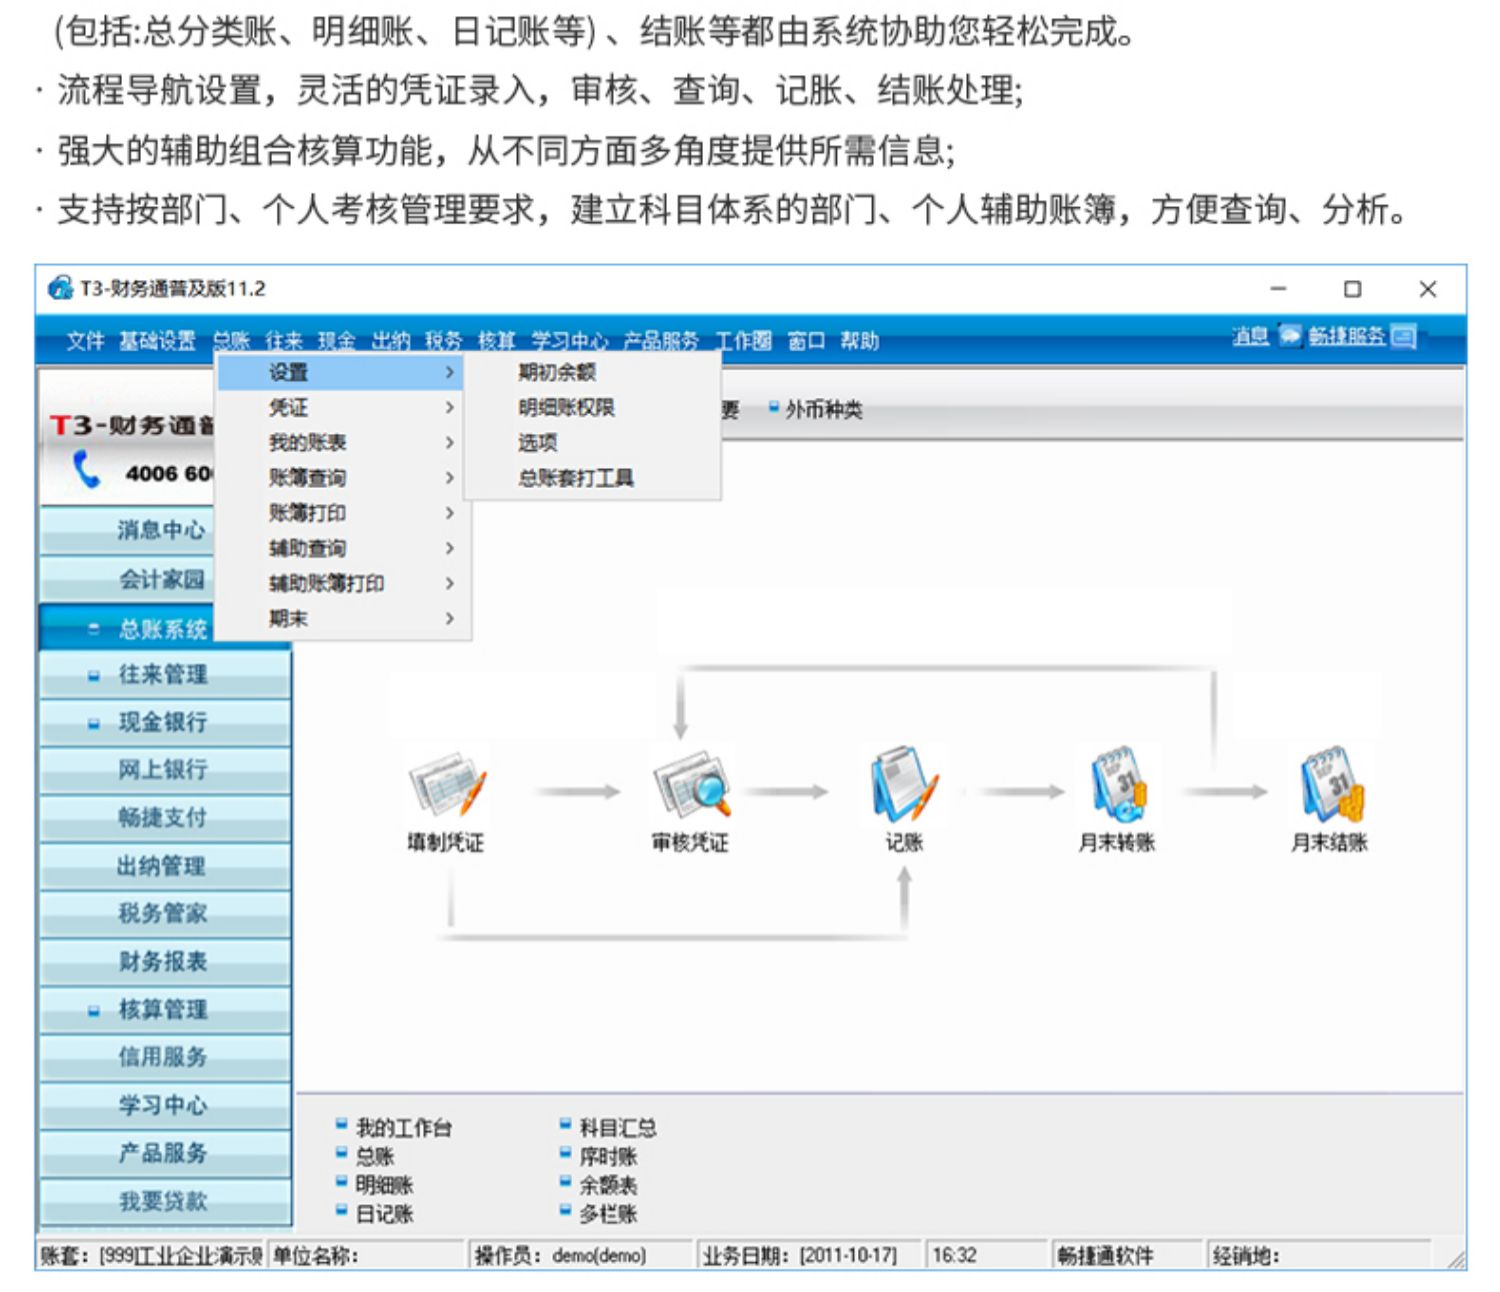Choose 选项 in the 设置 submenu
The height and width of the screenshot is (1292, 1500).
click(x=538, y=442)
